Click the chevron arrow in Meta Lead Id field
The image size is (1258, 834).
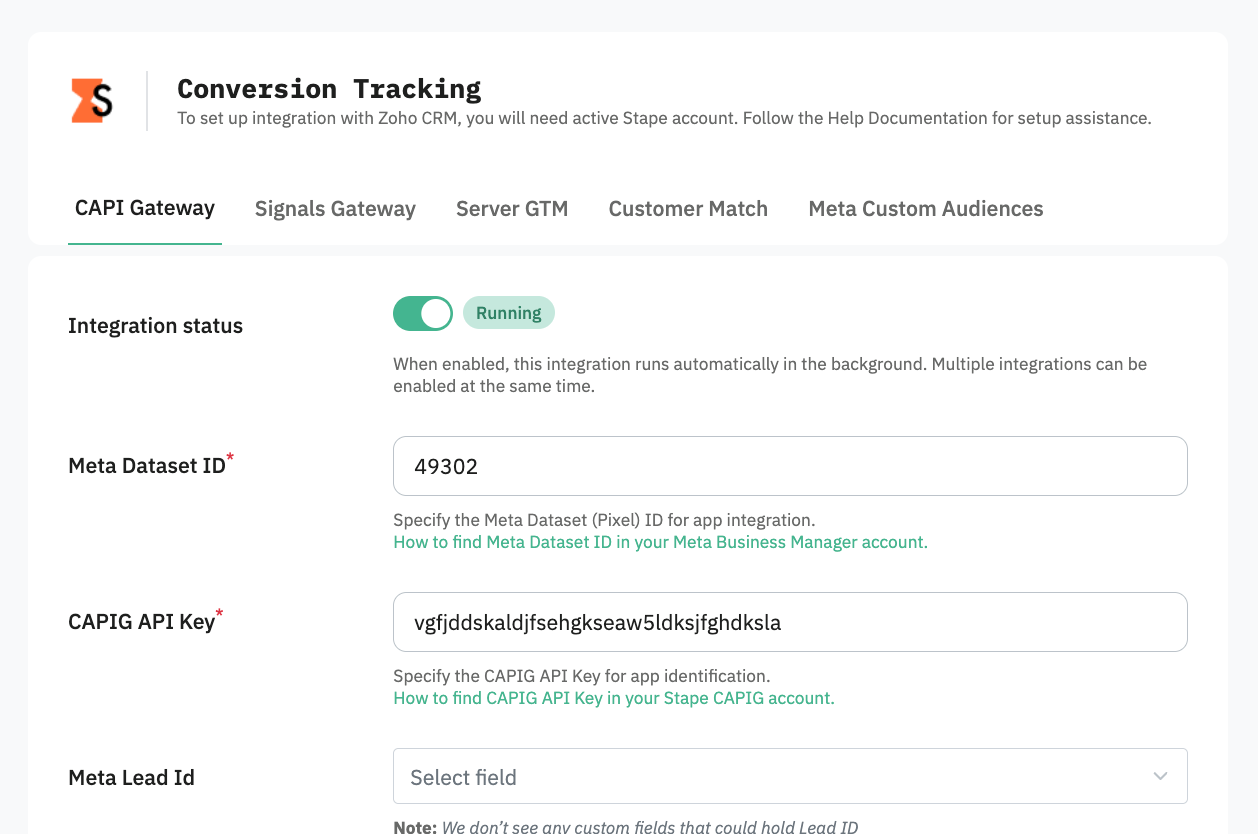click(1160, 777)
